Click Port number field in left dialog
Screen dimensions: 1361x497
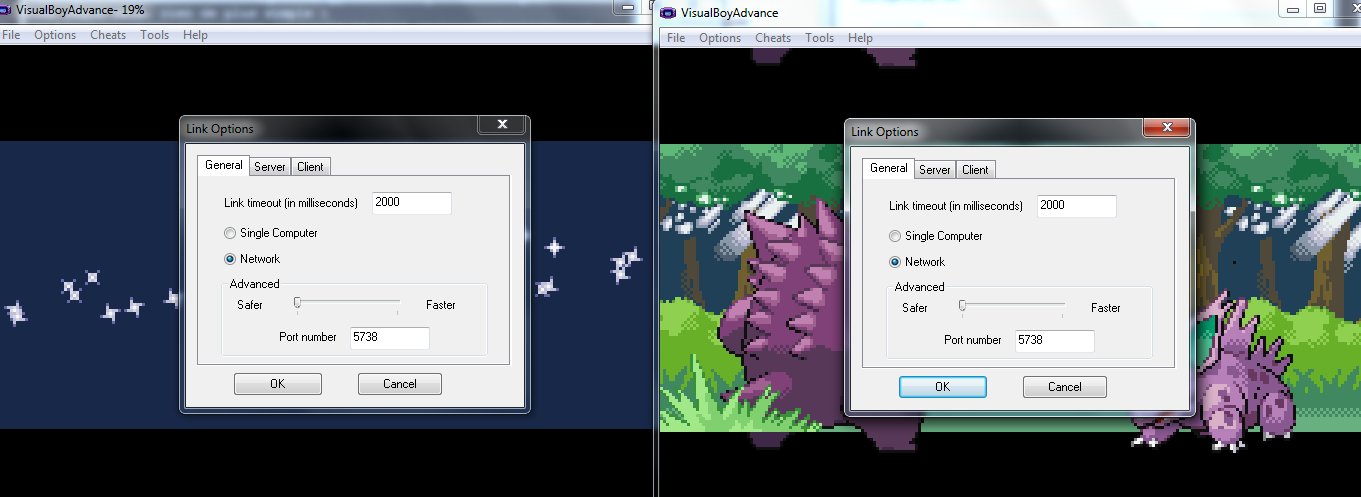[x=389, y=338]
